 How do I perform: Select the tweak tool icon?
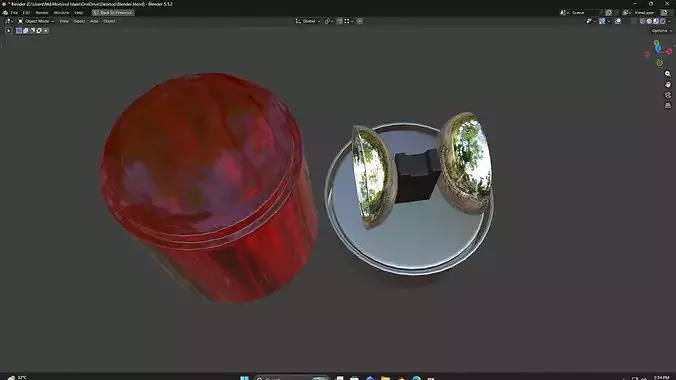point(8,31)
